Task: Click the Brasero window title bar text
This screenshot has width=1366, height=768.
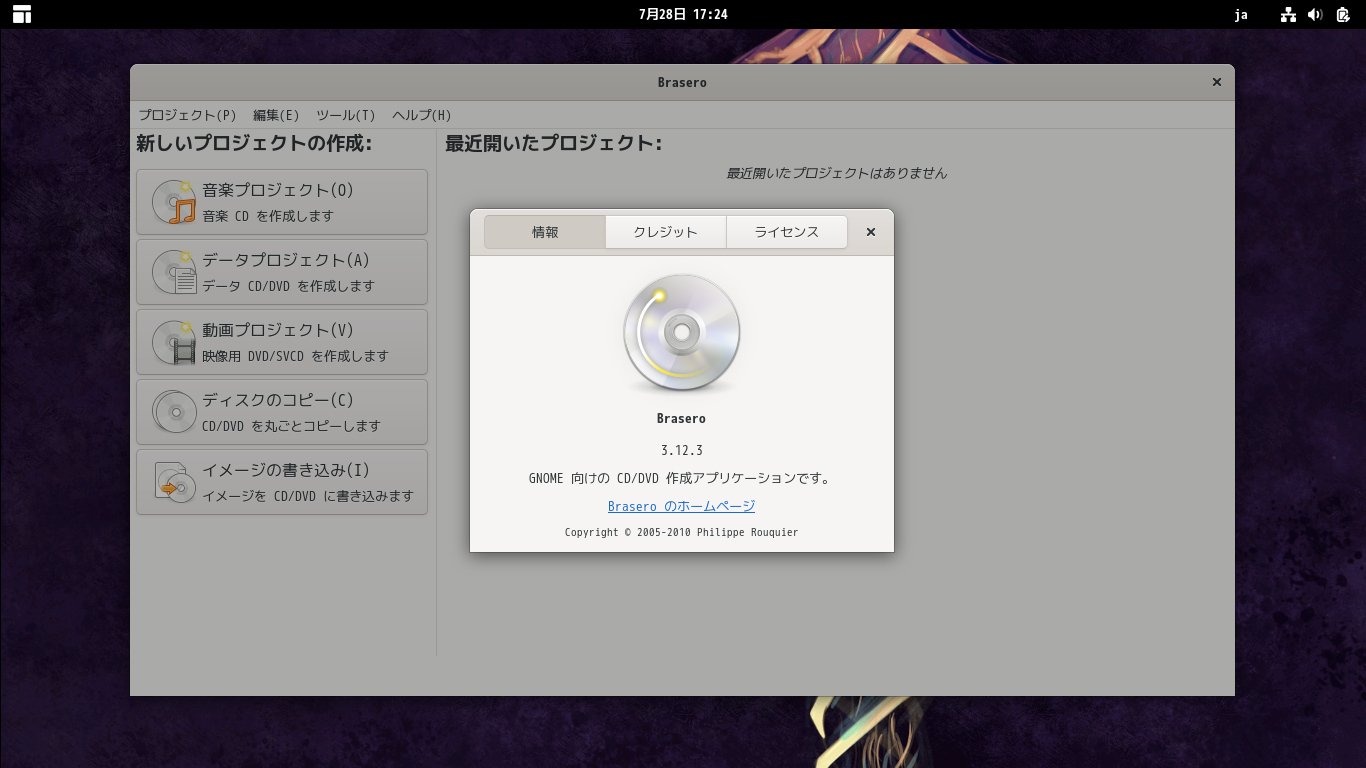Action: (682, 82)
